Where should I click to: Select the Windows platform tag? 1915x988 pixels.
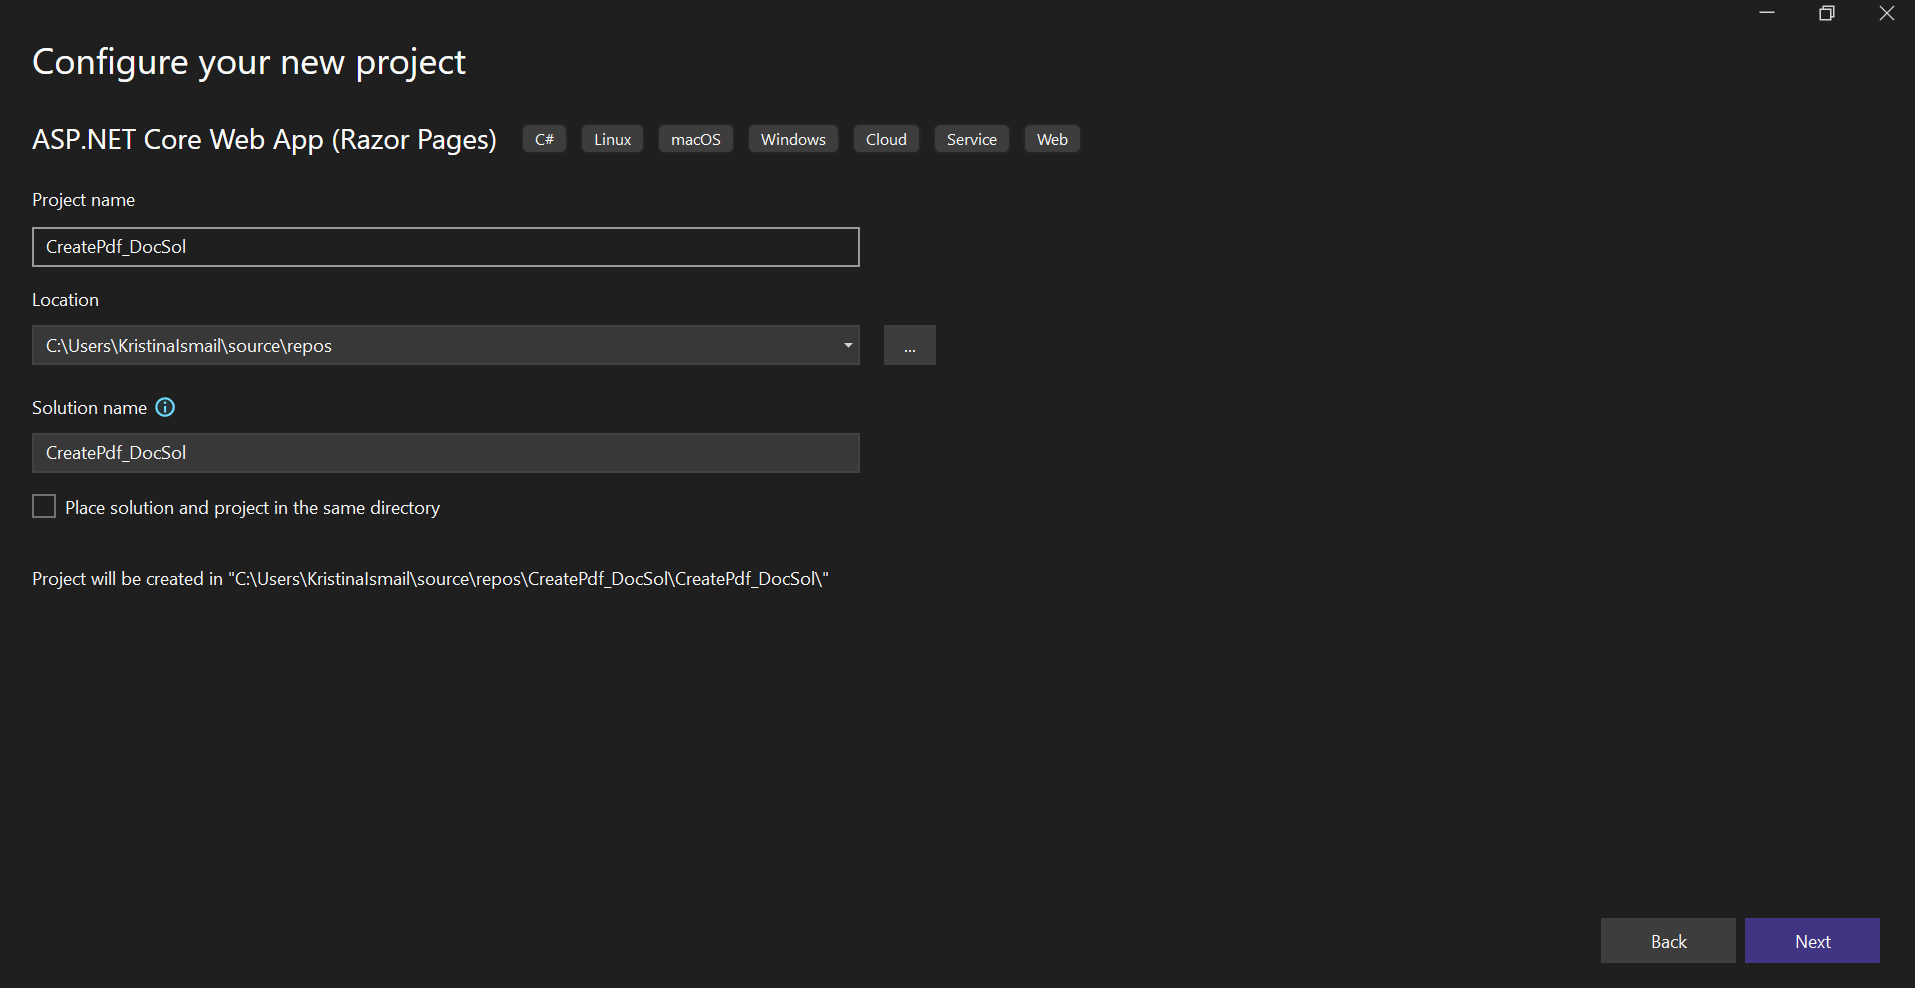click(x=792, y=138)
